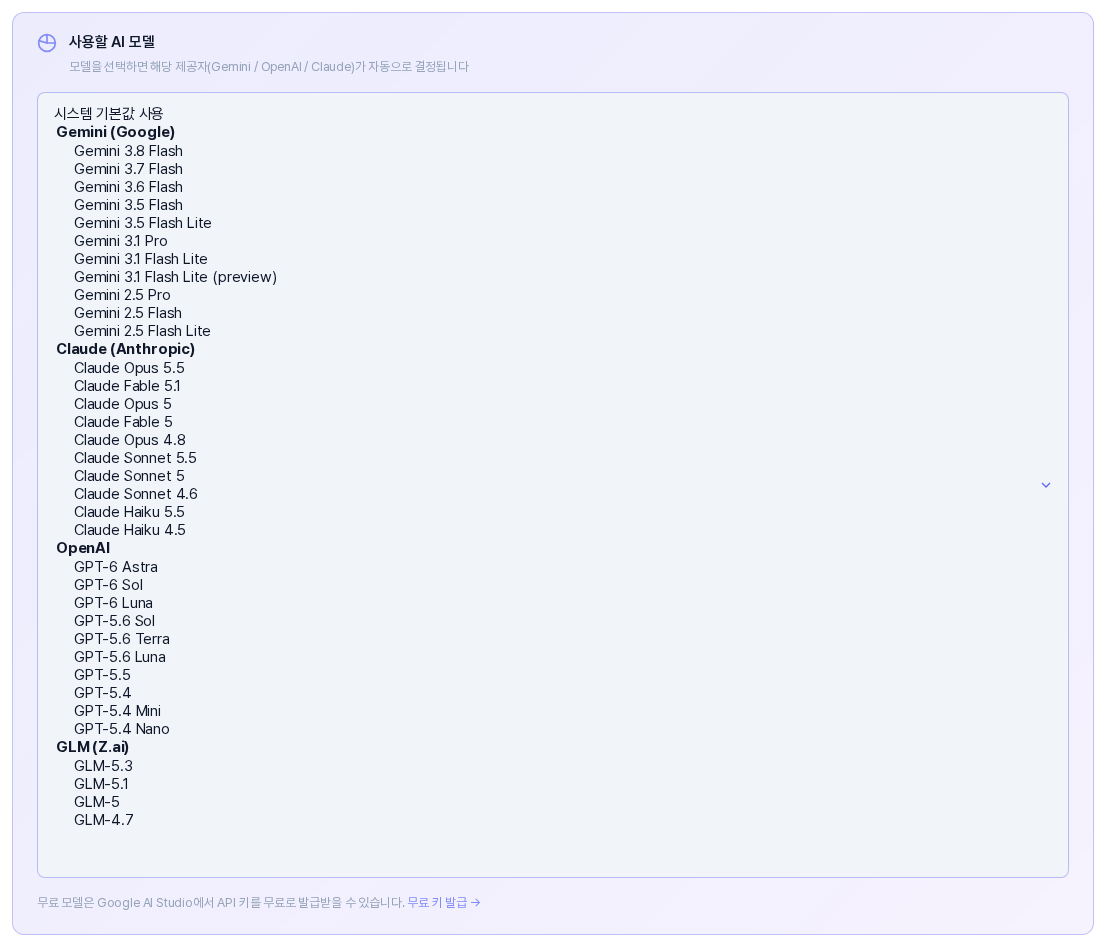
Task: Select 시스템 기본값 사용 option
Action: pos(109,114)
